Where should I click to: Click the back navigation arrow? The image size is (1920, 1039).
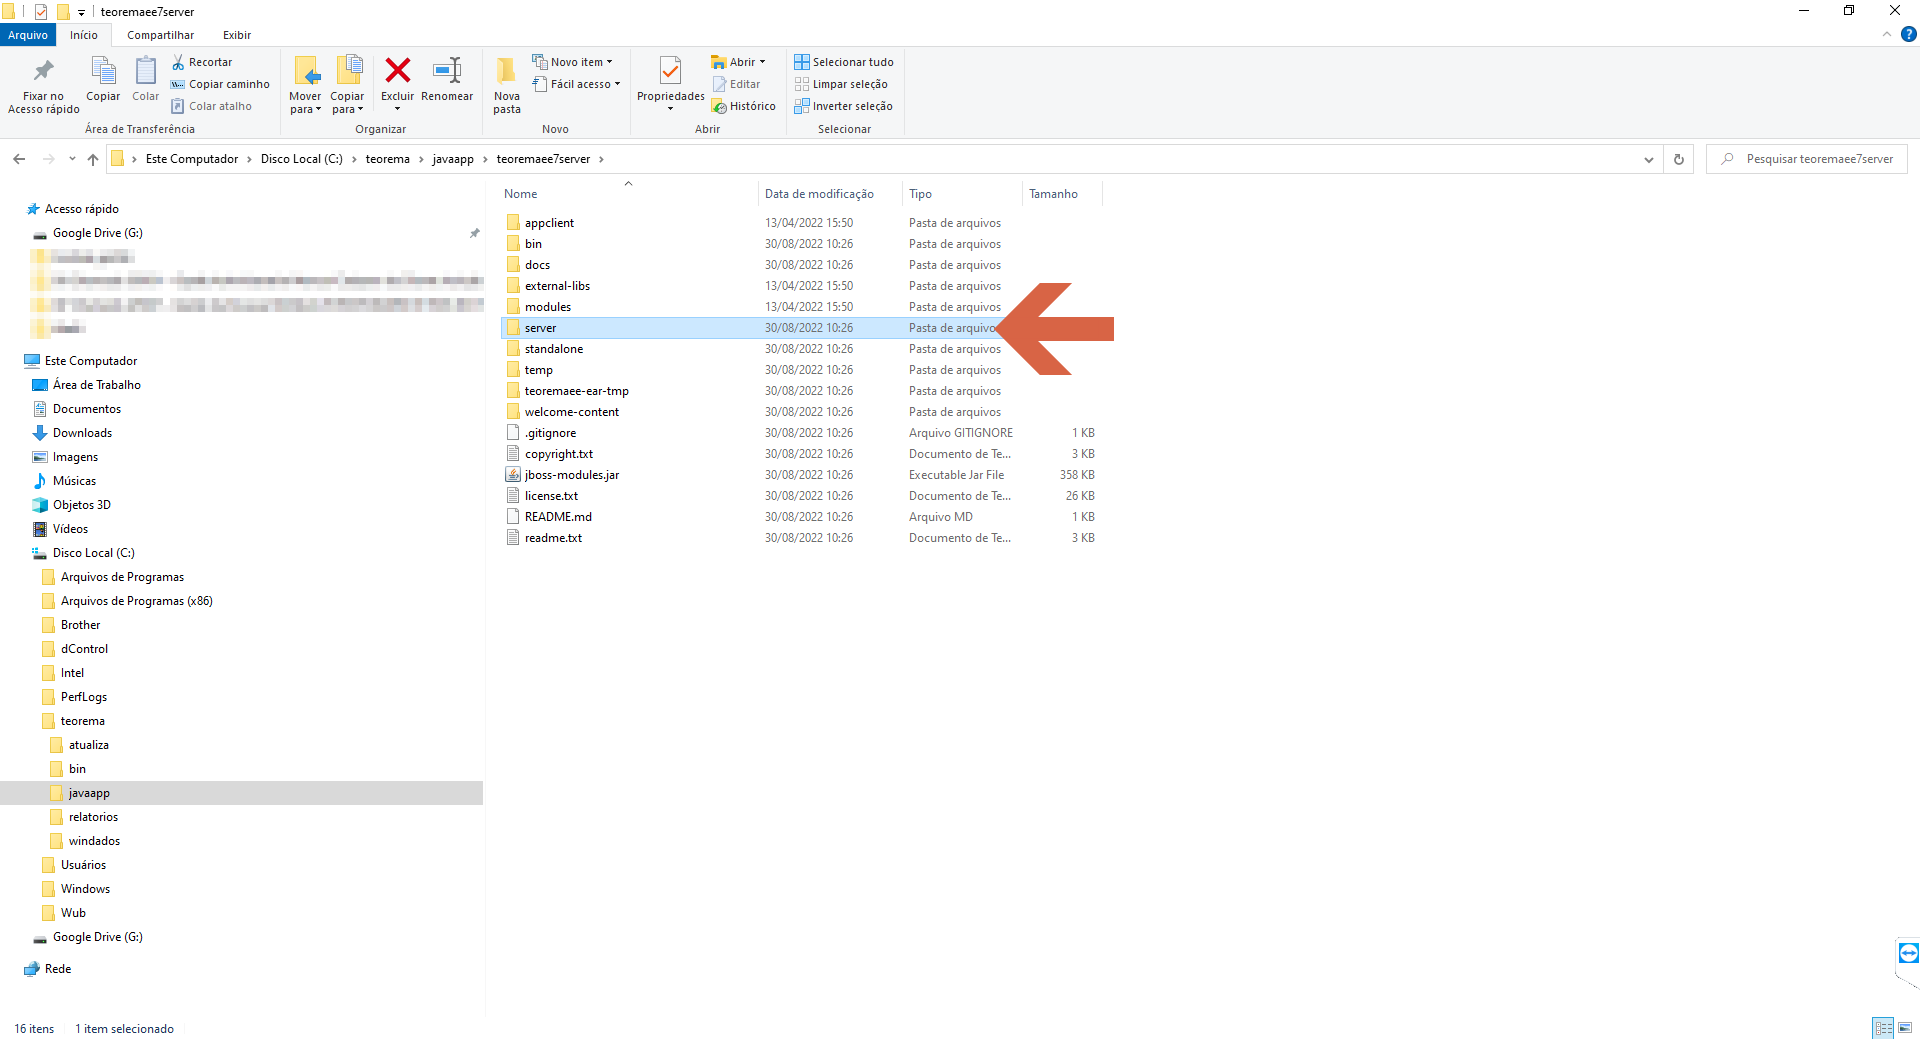point(19,159)
